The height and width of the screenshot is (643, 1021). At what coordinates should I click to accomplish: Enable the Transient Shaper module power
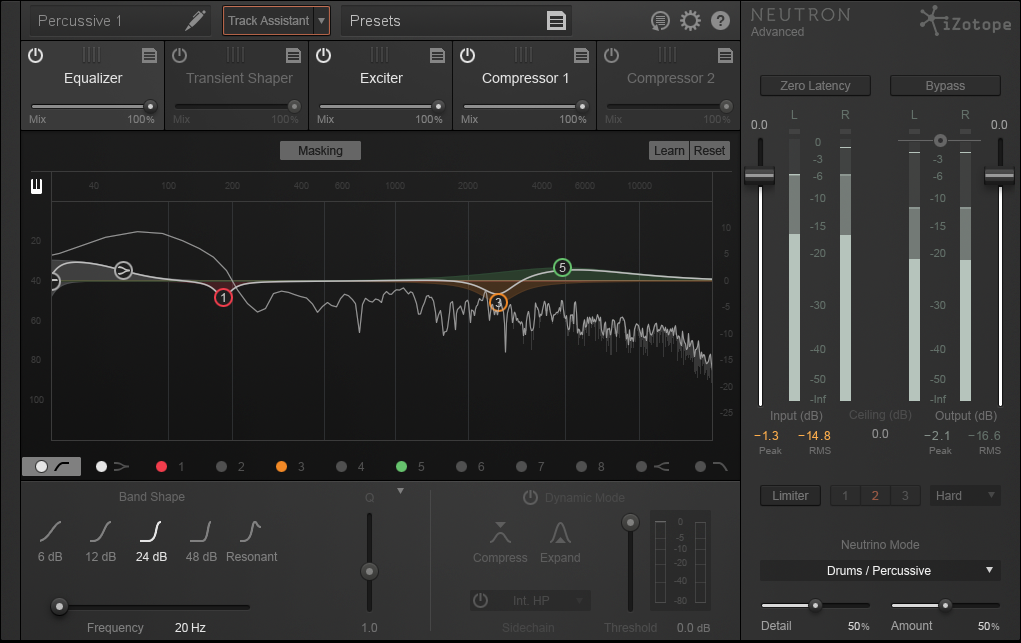point(179,55)
